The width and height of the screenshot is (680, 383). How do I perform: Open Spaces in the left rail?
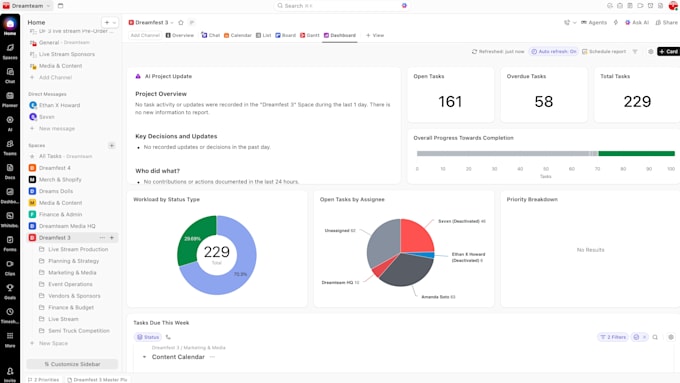coord(10,51)
